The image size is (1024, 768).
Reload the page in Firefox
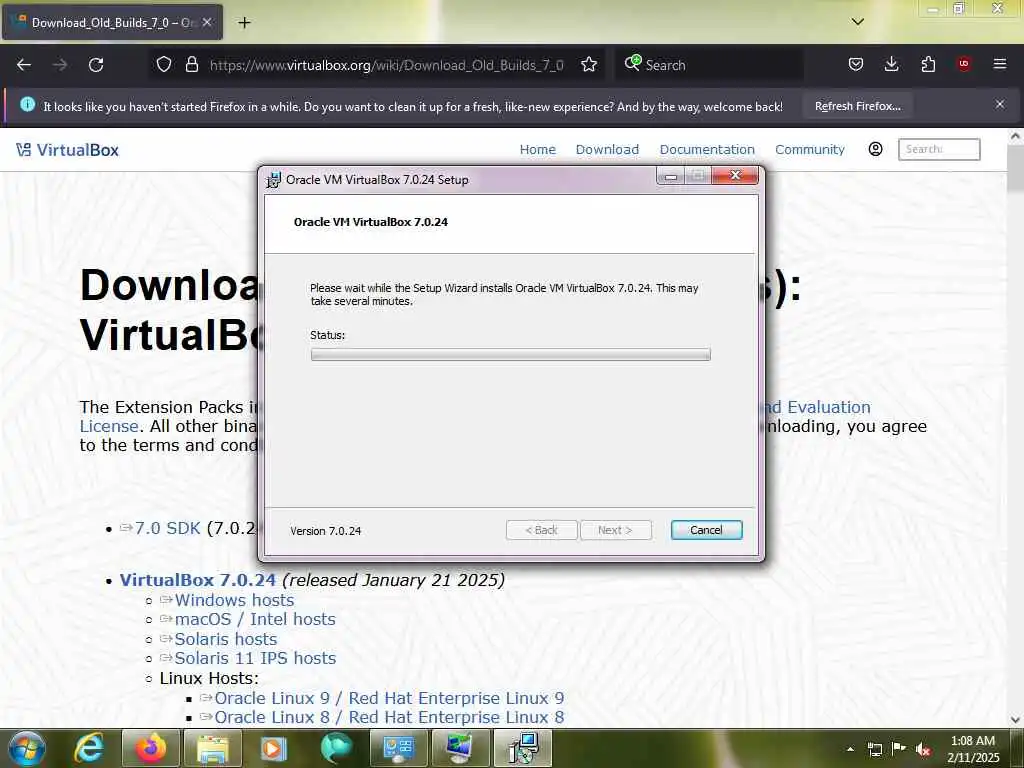96,65
